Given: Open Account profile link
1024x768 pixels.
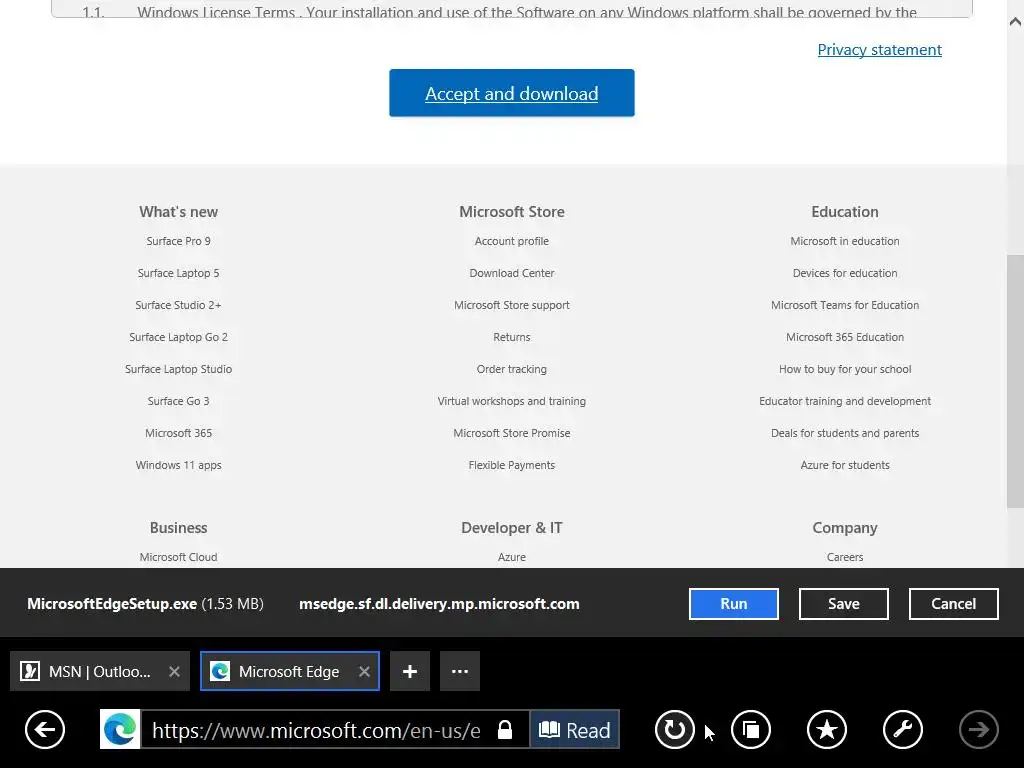Looking at the screenshot, I should click(x=512, y=241).
